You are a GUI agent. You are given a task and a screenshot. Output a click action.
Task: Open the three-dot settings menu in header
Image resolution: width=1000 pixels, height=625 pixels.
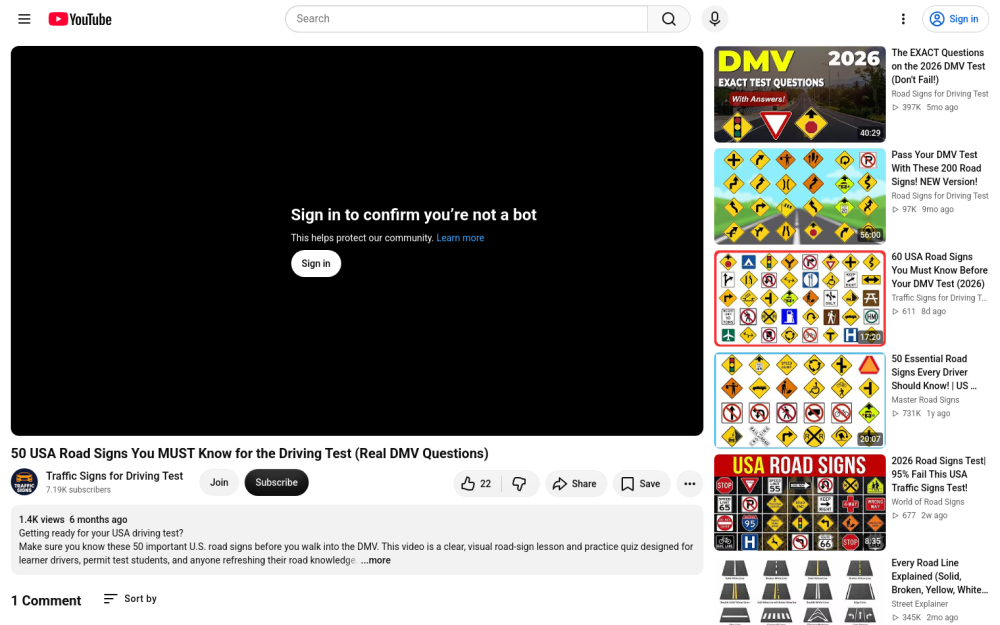902,19
